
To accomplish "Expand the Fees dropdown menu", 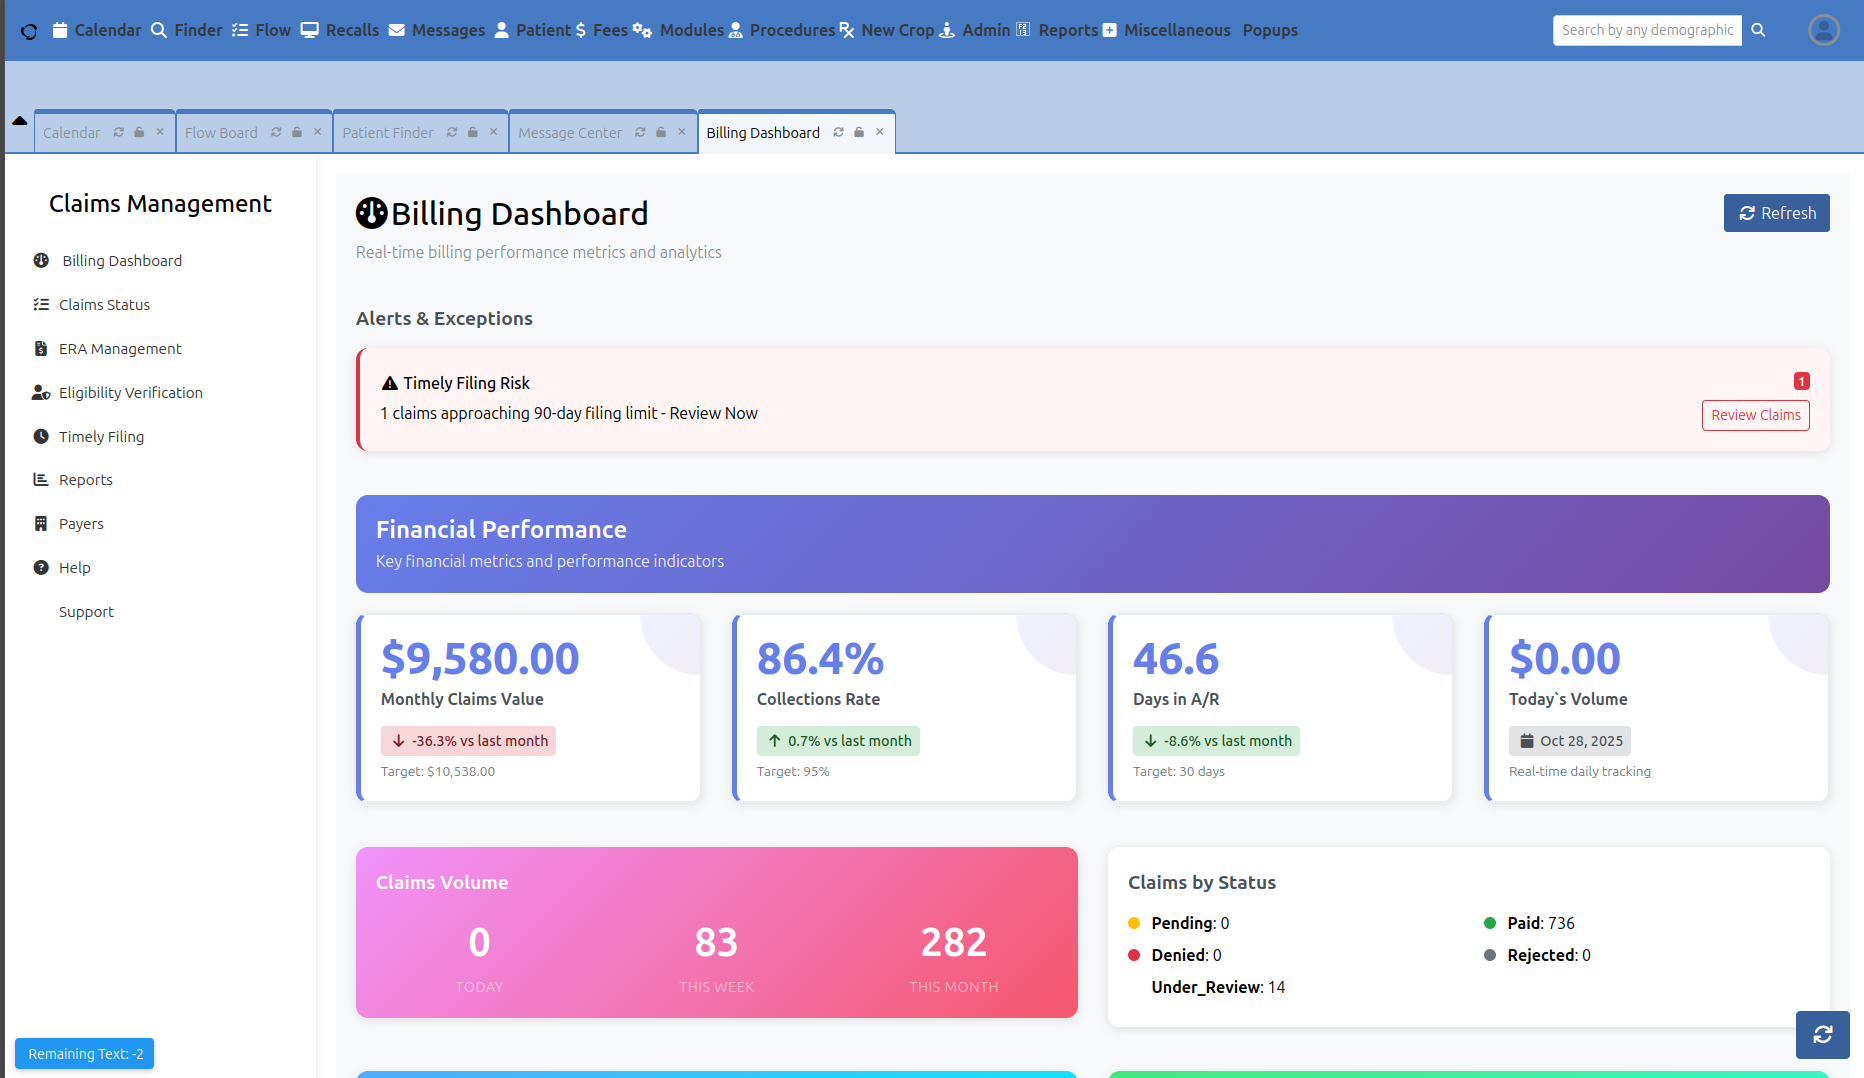I will point(601,30).
